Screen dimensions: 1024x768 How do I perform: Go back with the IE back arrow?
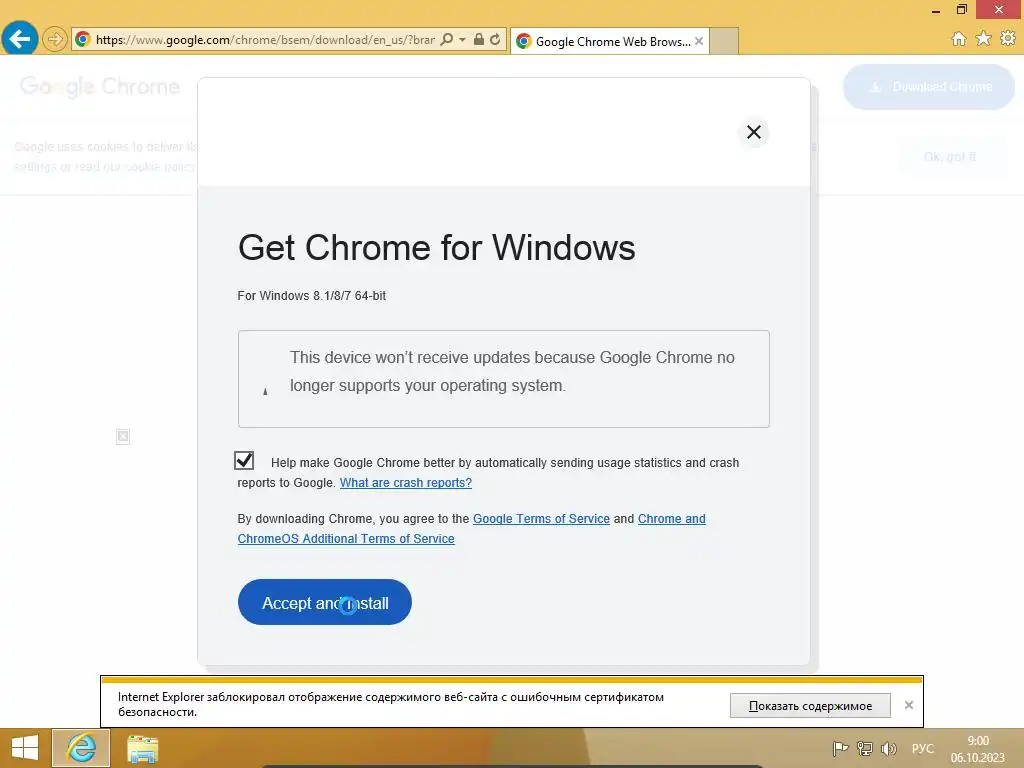20,39
